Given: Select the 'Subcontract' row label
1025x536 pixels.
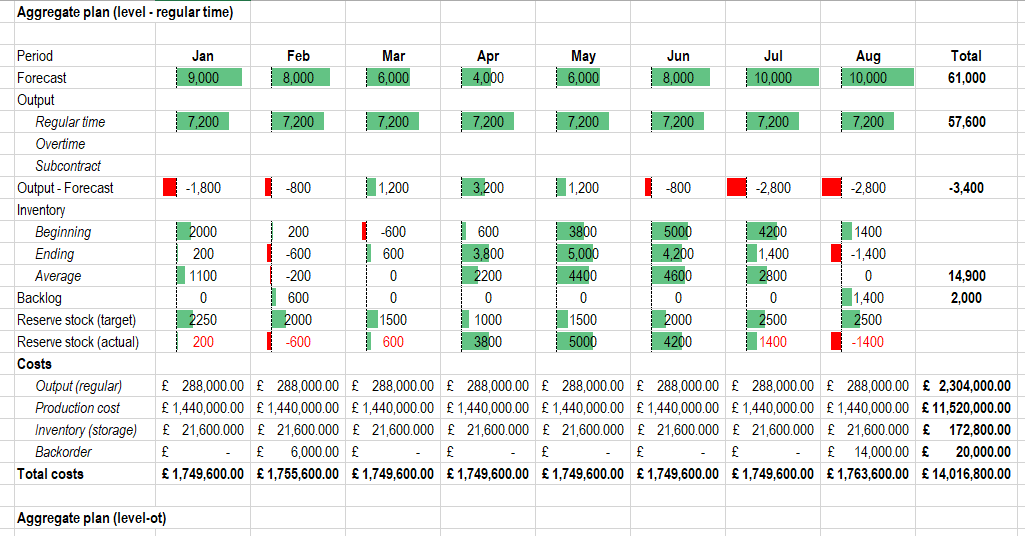Looking at the screenshot, I should pyautogui.click(x=68, y=166).
